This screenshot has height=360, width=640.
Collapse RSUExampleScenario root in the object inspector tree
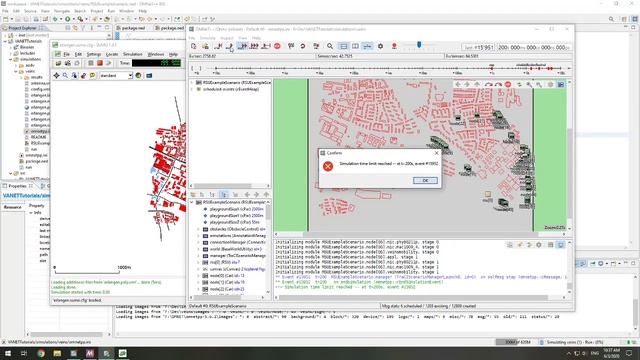tap(192, 202)
